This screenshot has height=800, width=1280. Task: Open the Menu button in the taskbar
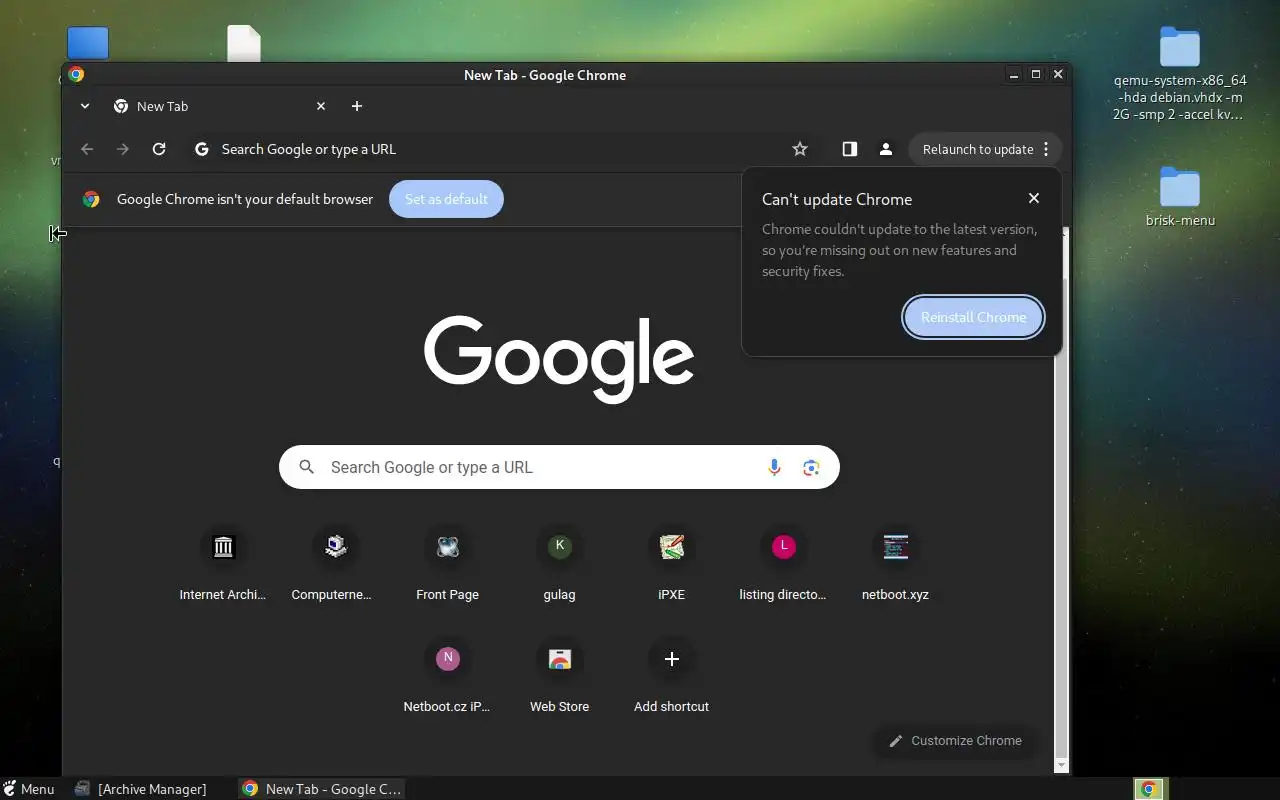click(x=28, y=789)
